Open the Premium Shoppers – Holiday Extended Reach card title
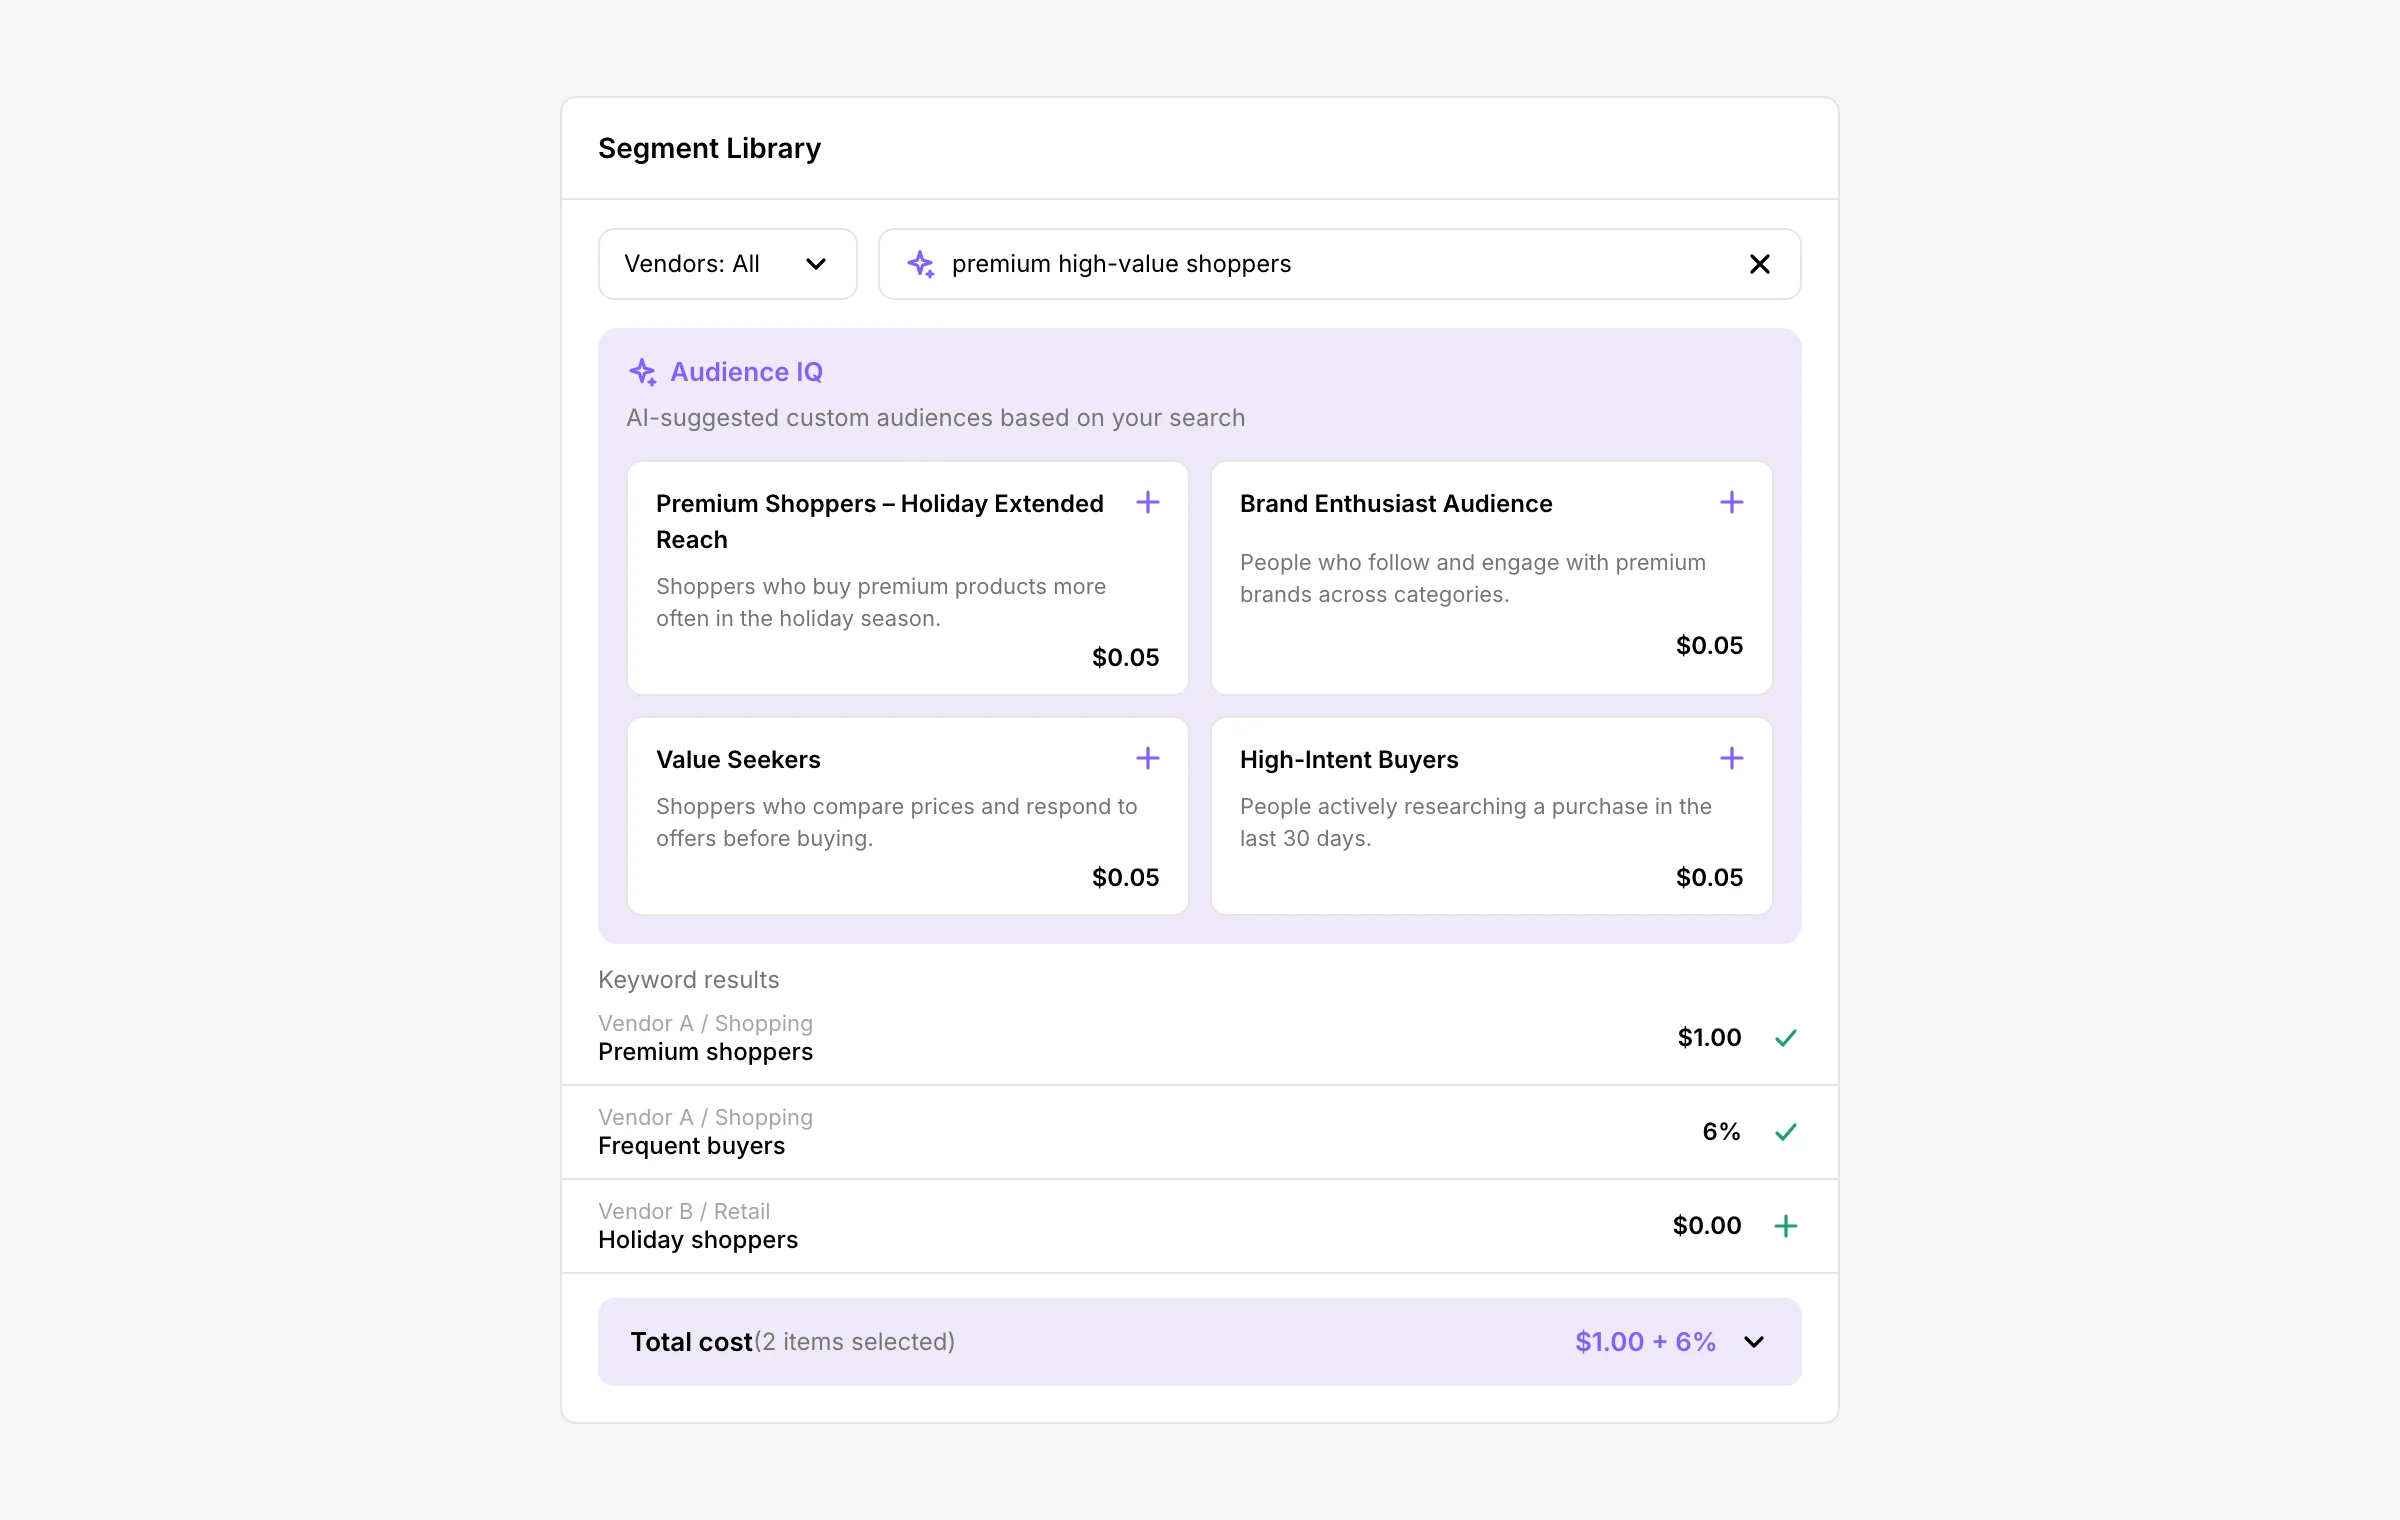Viewport: 2400px width, 1520px height. click(880, 521)
